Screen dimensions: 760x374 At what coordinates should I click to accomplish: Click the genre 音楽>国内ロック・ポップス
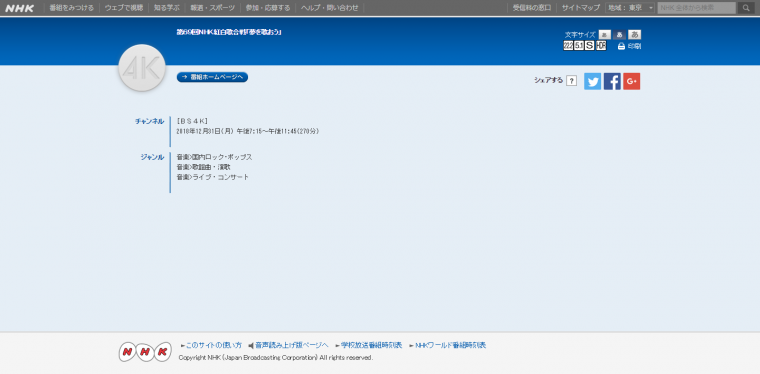pyautogui.click(x=214, y=157)
